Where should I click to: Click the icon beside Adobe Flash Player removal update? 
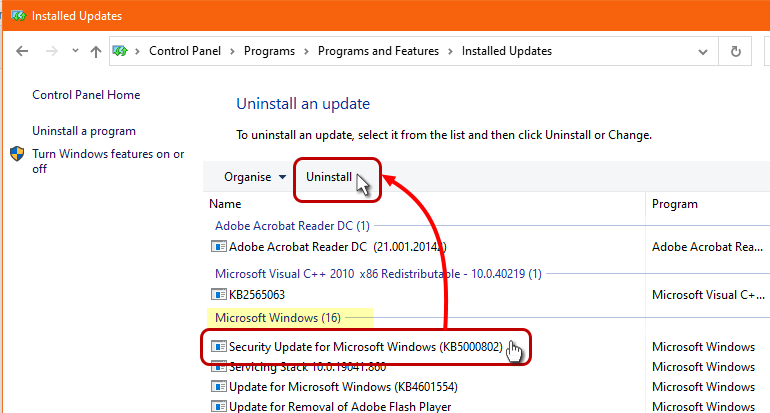tap(219, 407)
